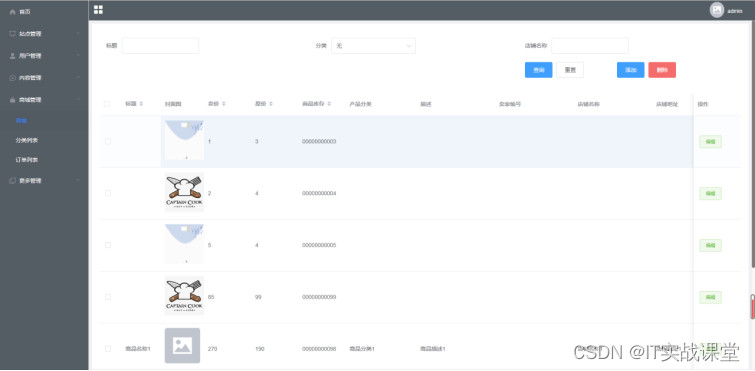Click the 商品描述1 description cell
The height and width of the screenshot is (371, 755).
tap(433, 349)
